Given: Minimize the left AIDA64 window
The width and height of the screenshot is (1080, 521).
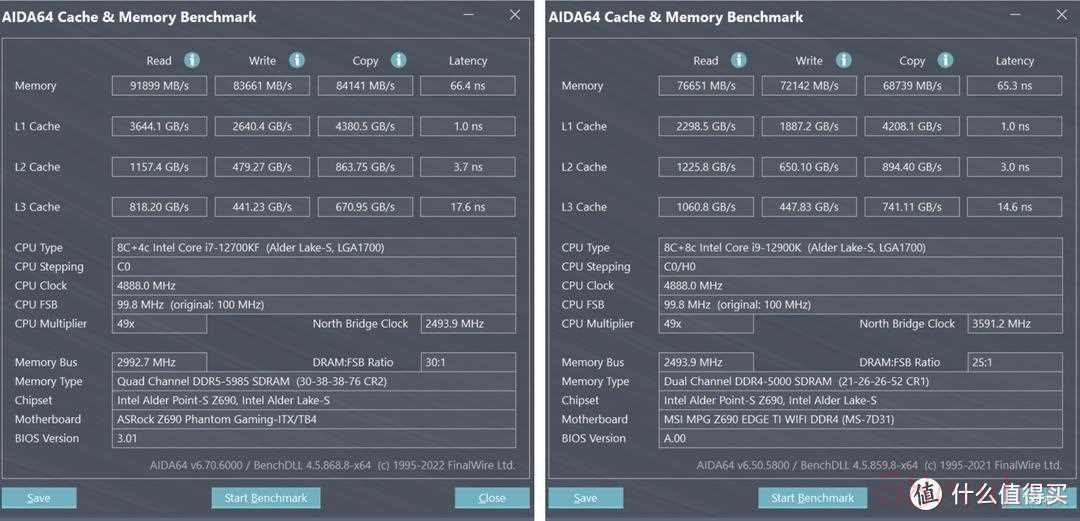Looking at the screenshot, I should [x=468, y=14].
